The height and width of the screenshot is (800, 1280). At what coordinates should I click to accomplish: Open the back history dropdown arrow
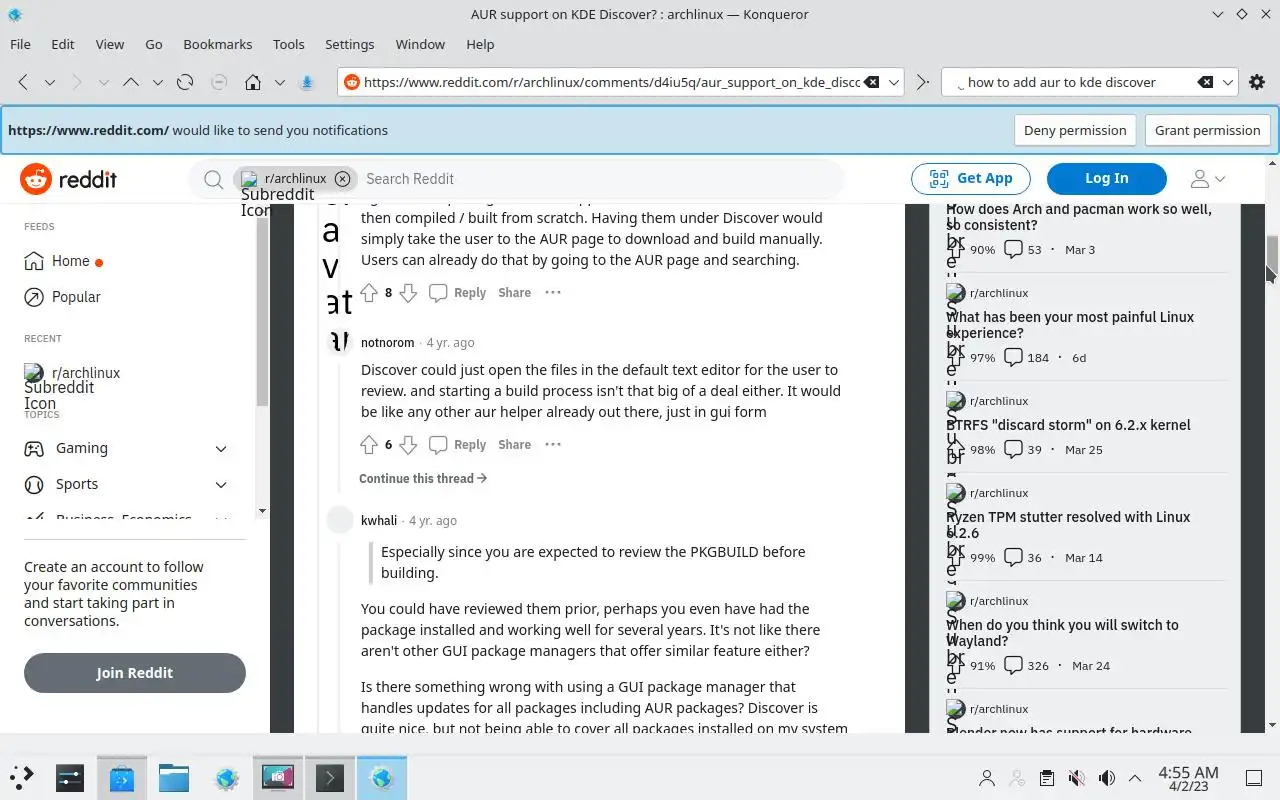click(50, 82)
